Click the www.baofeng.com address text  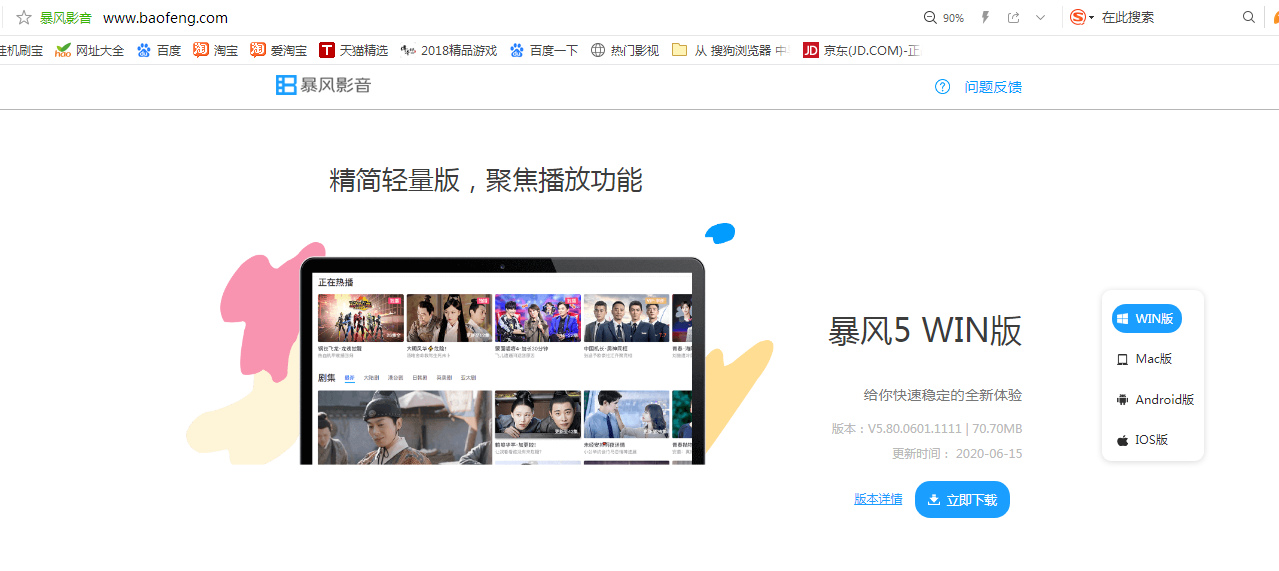click(165, 18)
